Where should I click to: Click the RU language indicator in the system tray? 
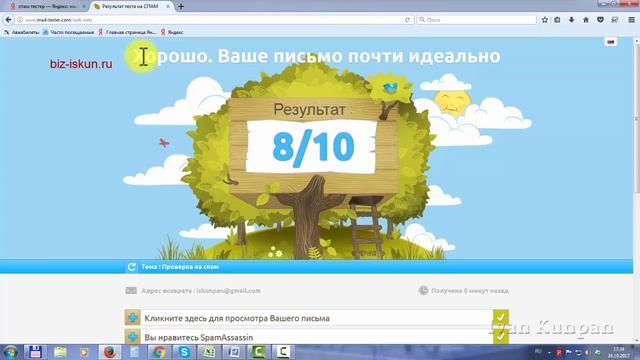pyautogui.click(x=538, y=351)
